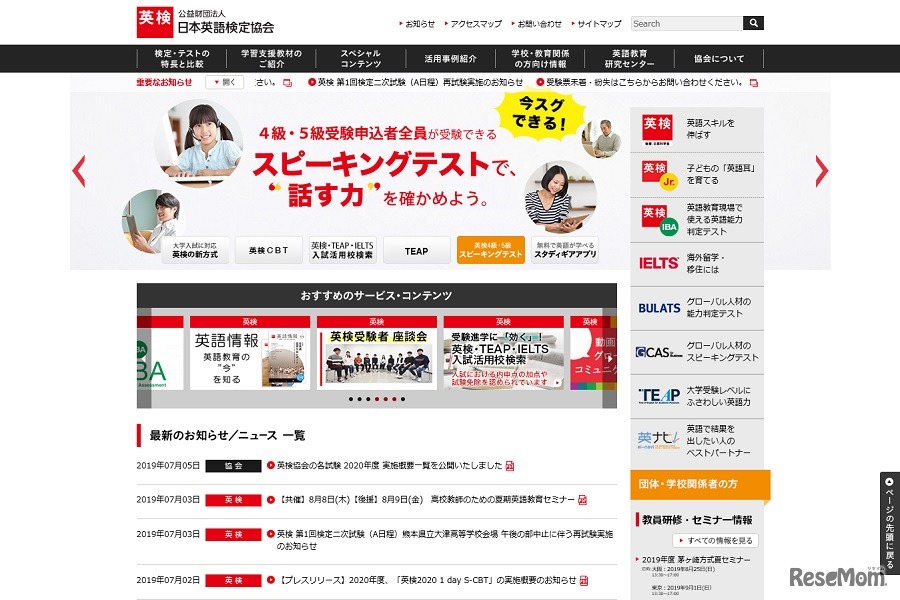Select the fifth carousel pagination dot
The width and height of the screenshot is (900, 600).
pyautogui.click(x=385, y=397)
